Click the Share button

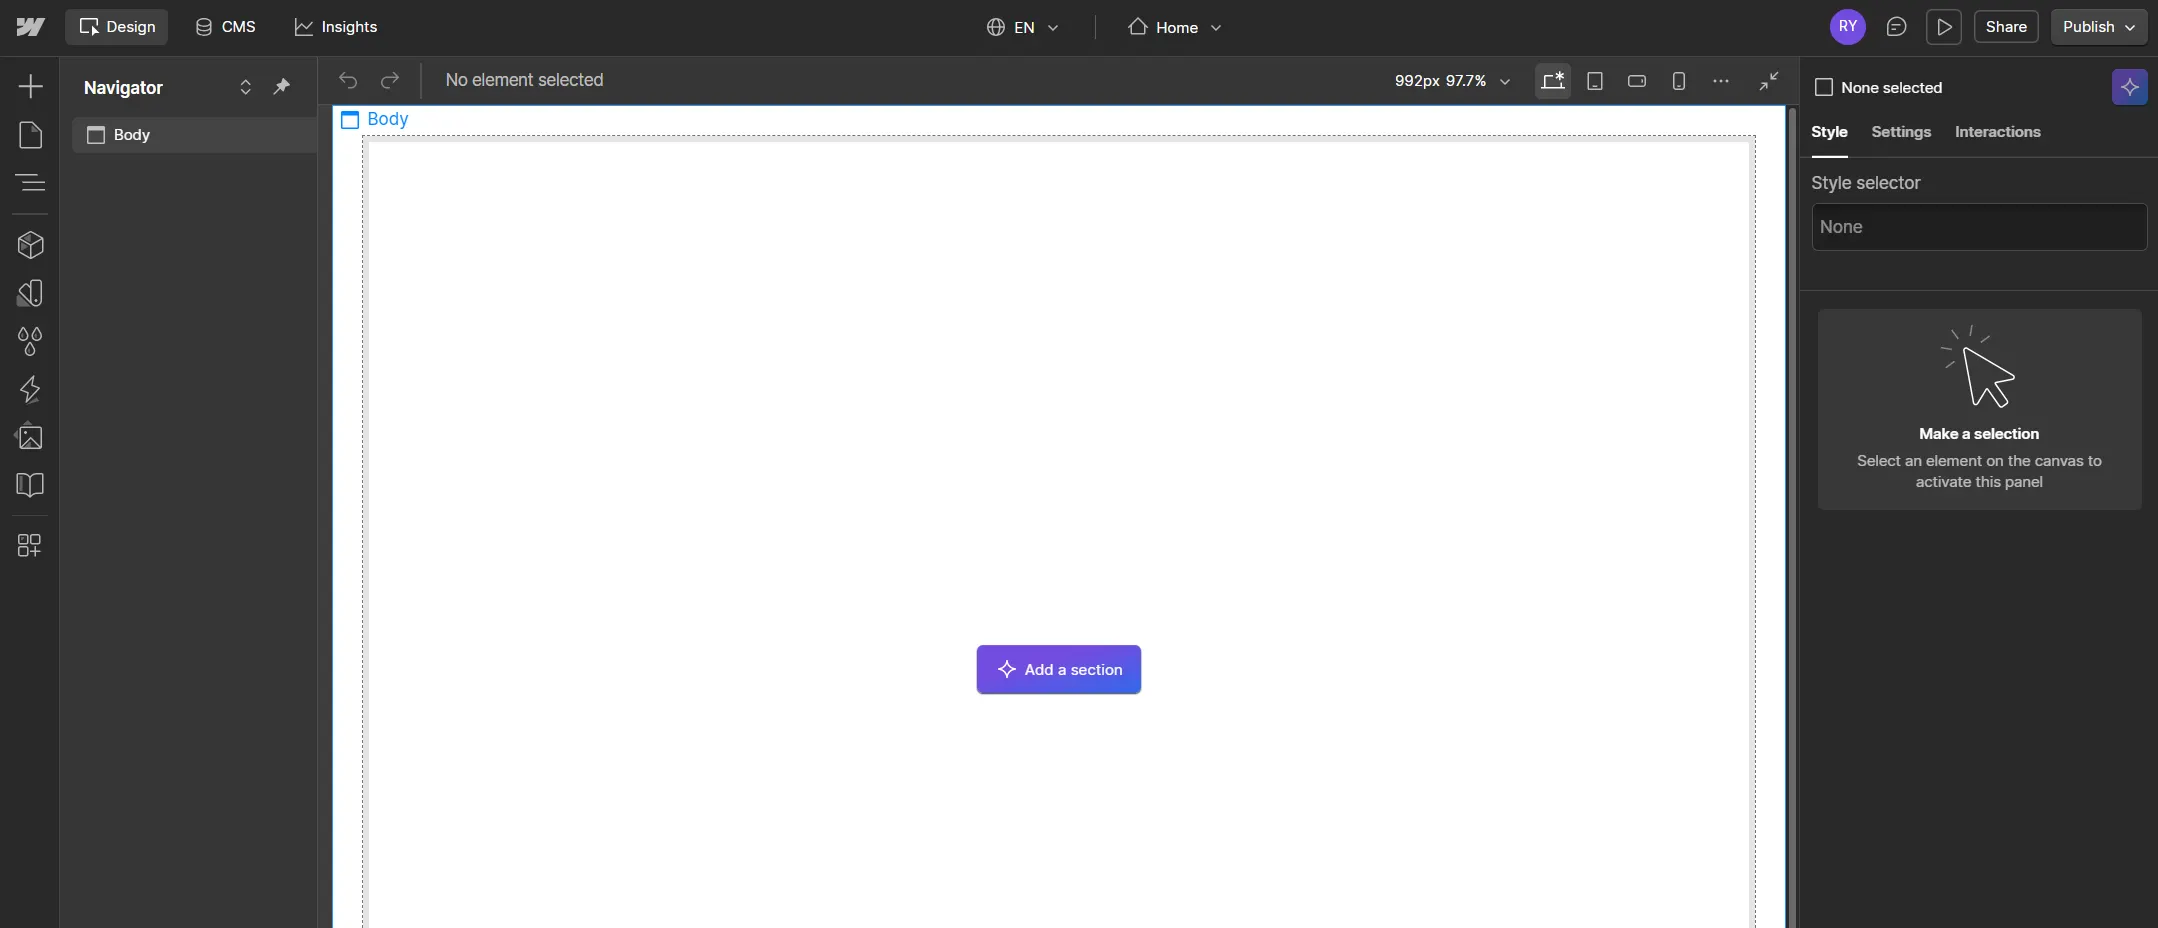pyautogui.click(x=2006, y=27)
